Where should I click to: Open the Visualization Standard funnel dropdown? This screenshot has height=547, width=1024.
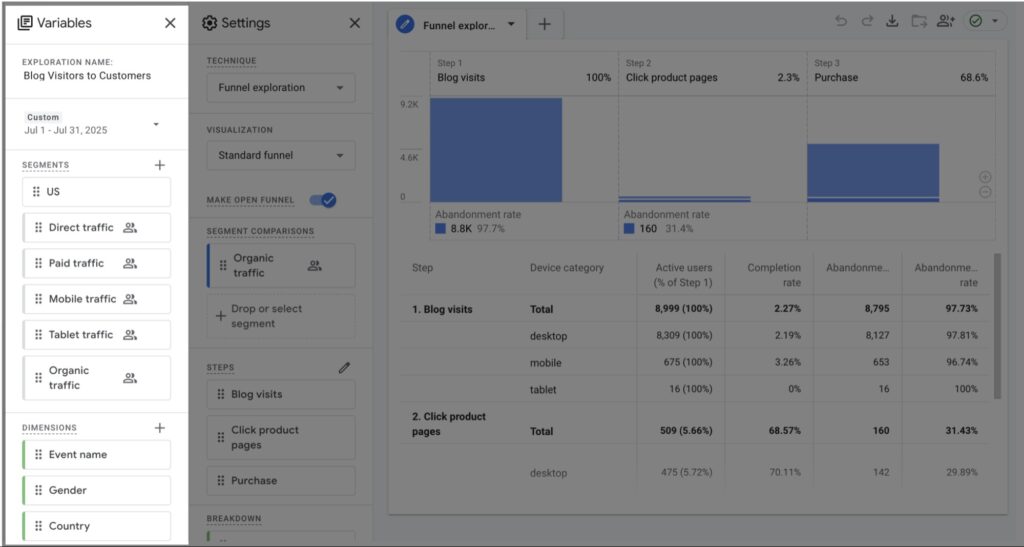[x=280, y=156]
